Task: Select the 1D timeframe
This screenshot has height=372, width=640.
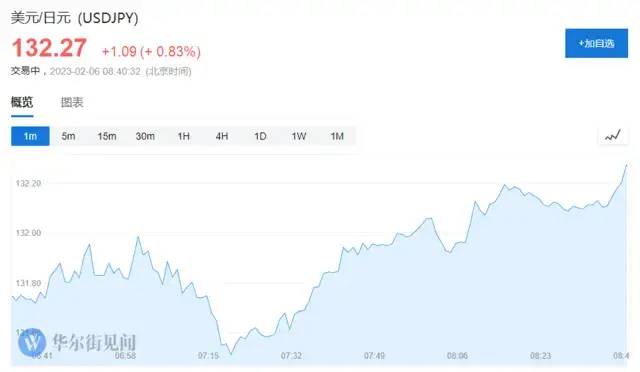Action: tap(260, 136)
